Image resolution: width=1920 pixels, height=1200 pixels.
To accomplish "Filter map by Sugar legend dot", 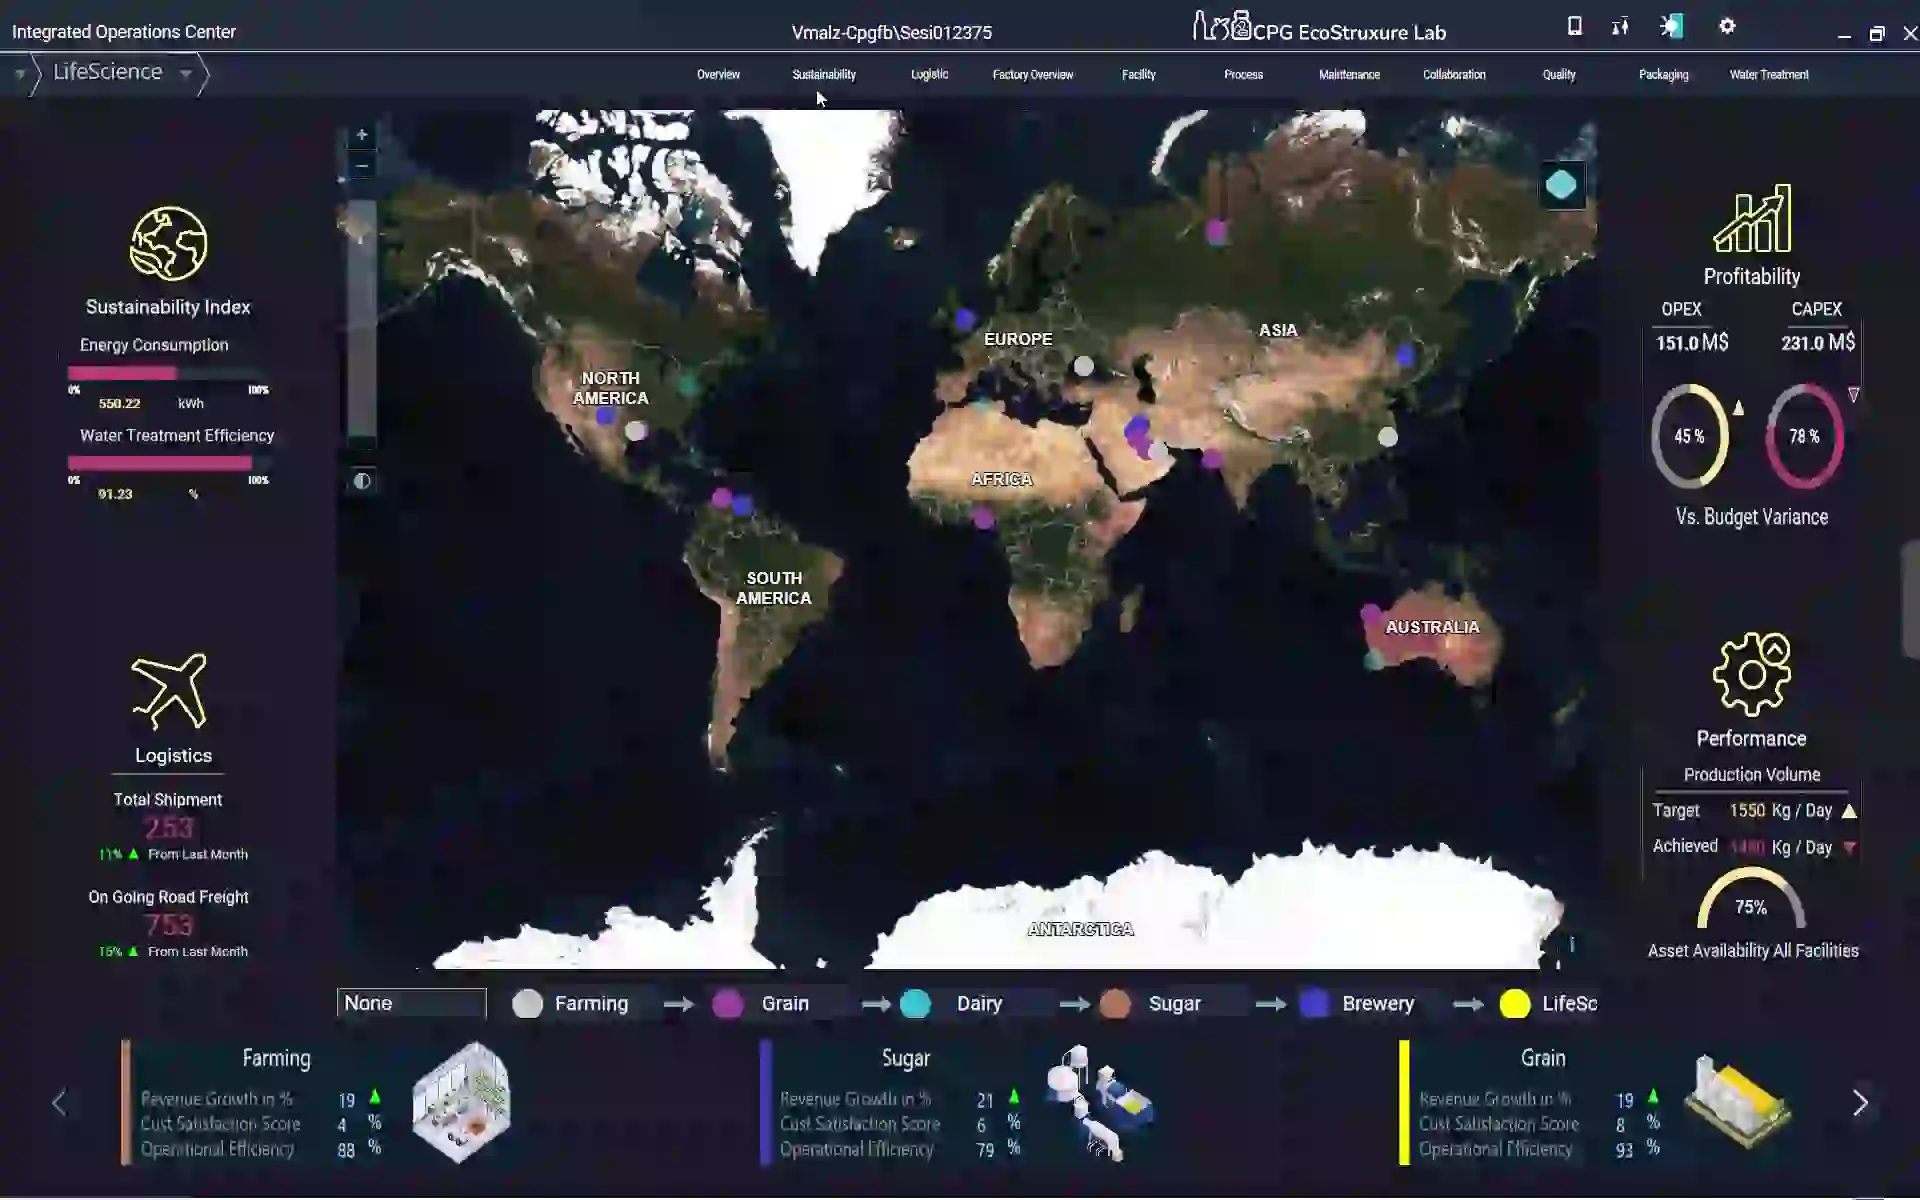I will tap(1115, 1004).
